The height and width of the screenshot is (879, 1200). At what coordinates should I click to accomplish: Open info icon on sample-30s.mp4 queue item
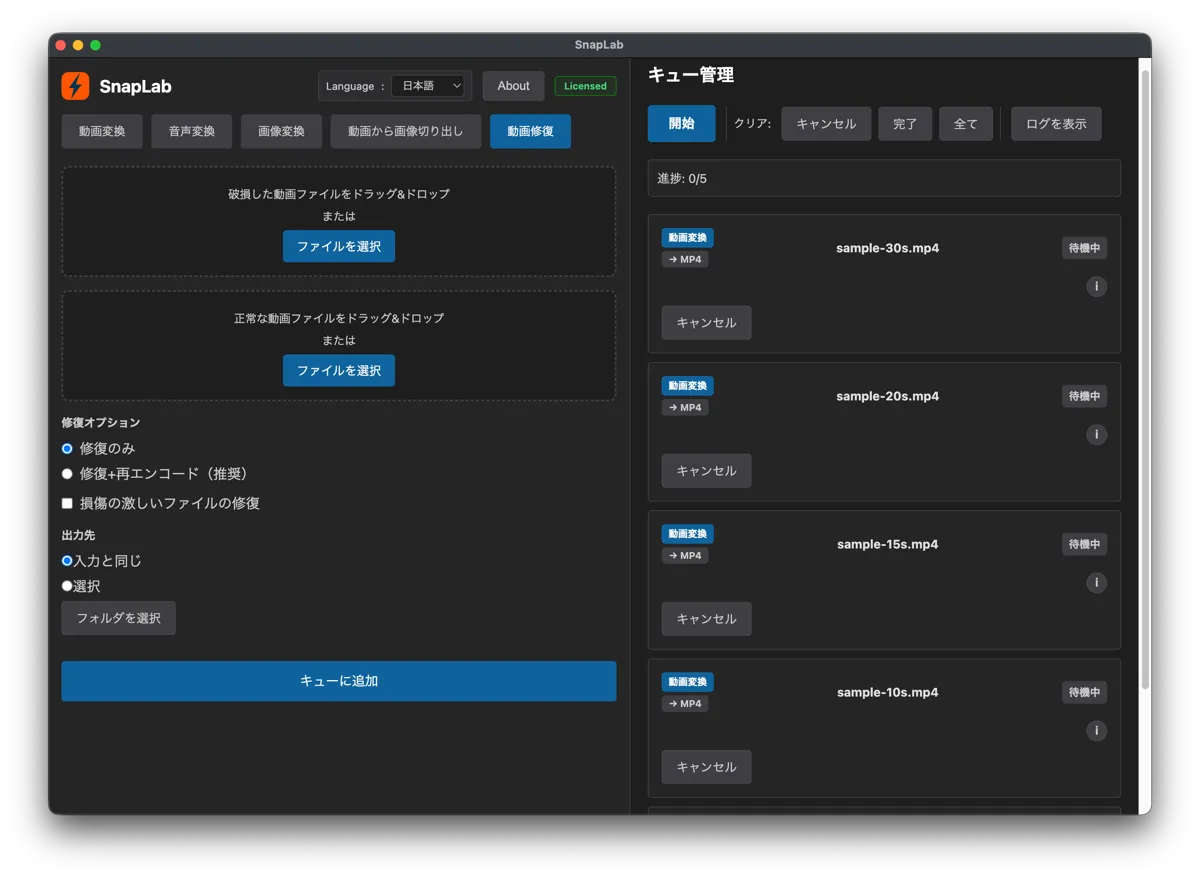pos(1096,286)
